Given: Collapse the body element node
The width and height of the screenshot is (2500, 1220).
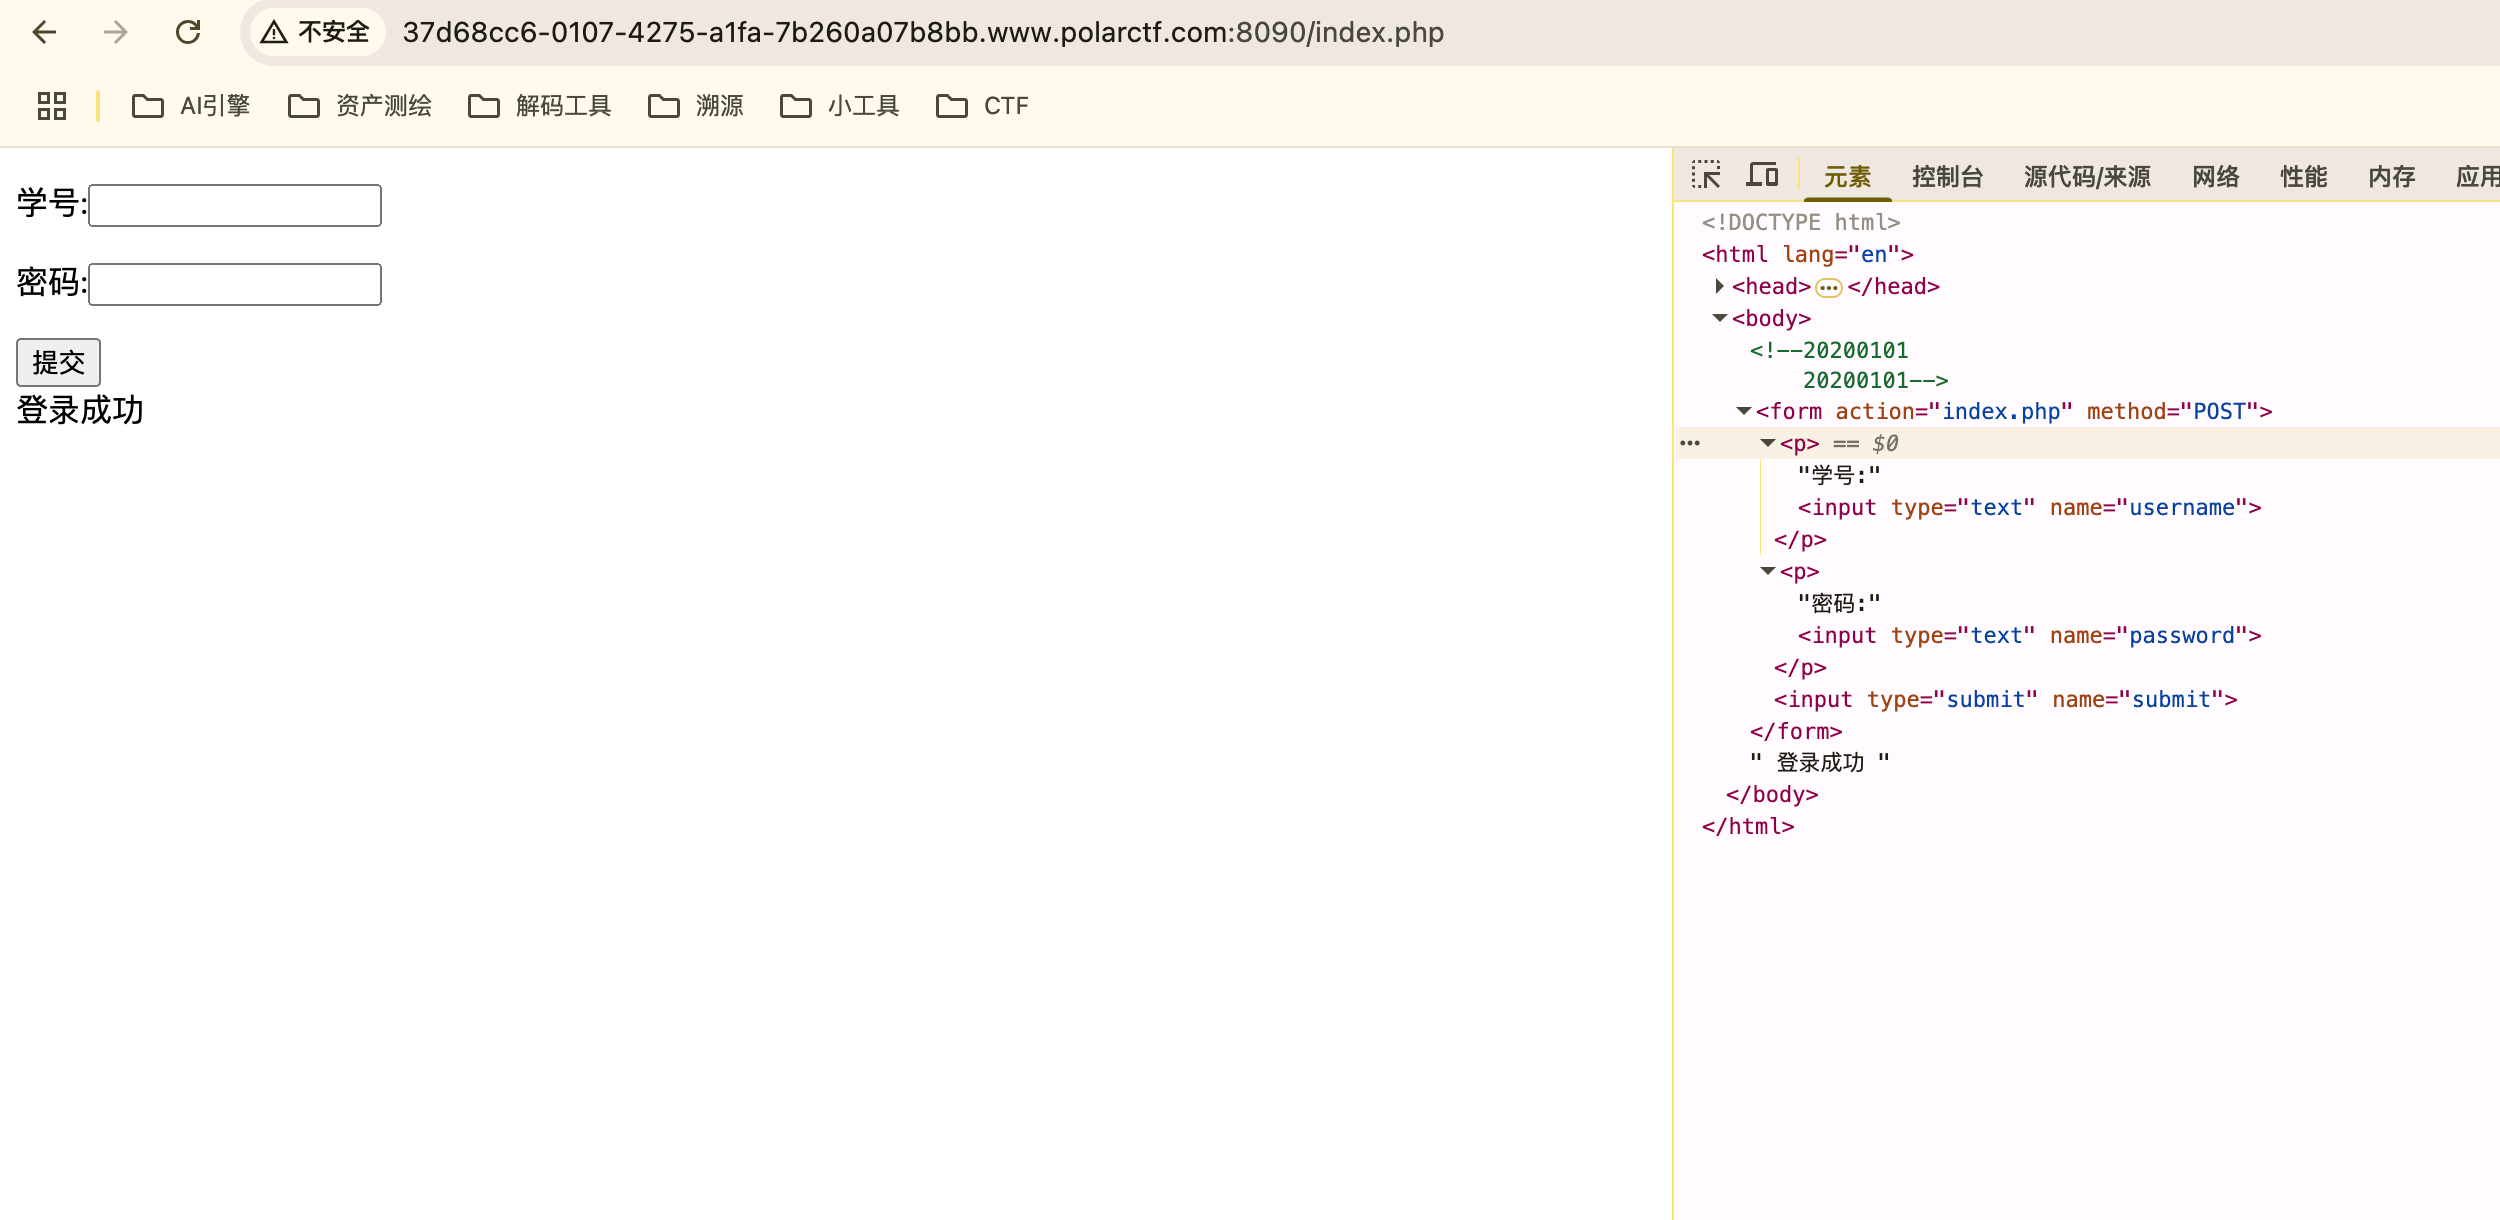Looking at the screenshot, I should 1719,319.
